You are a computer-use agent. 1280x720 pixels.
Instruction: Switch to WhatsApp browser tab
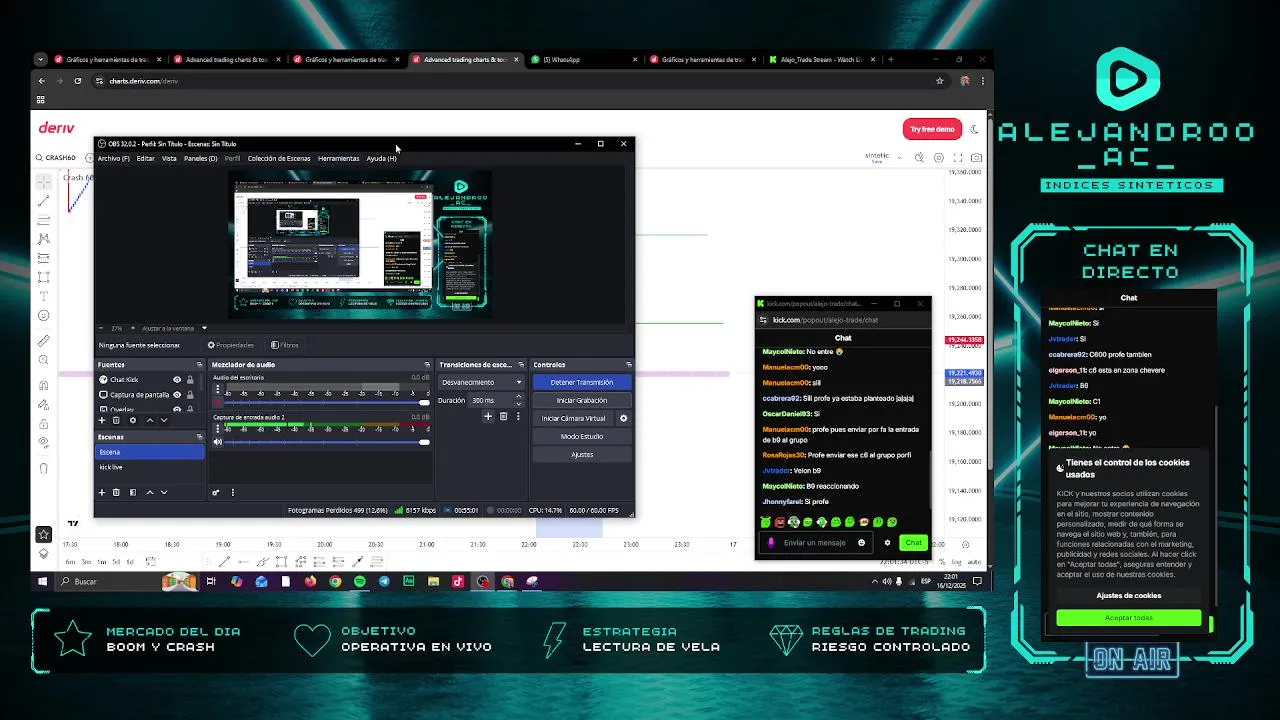(585, 59)
